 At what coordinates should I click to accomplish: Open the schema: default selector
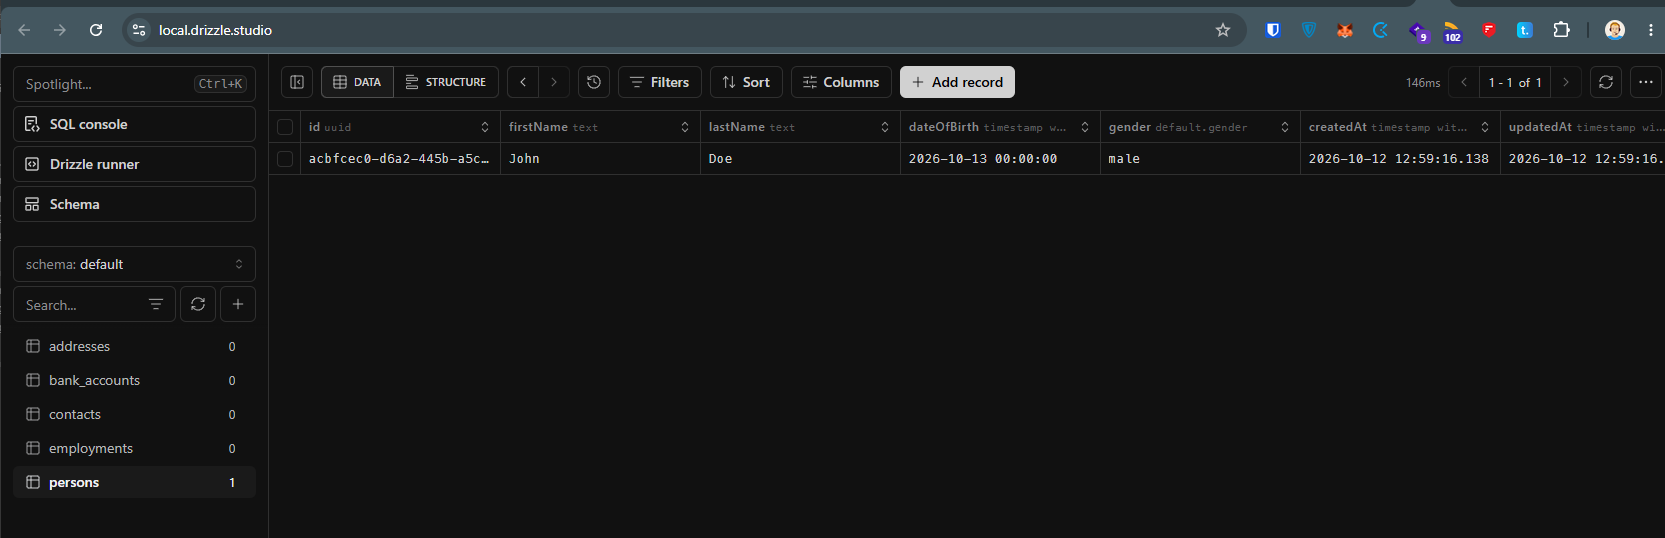(x=134, y=264)
